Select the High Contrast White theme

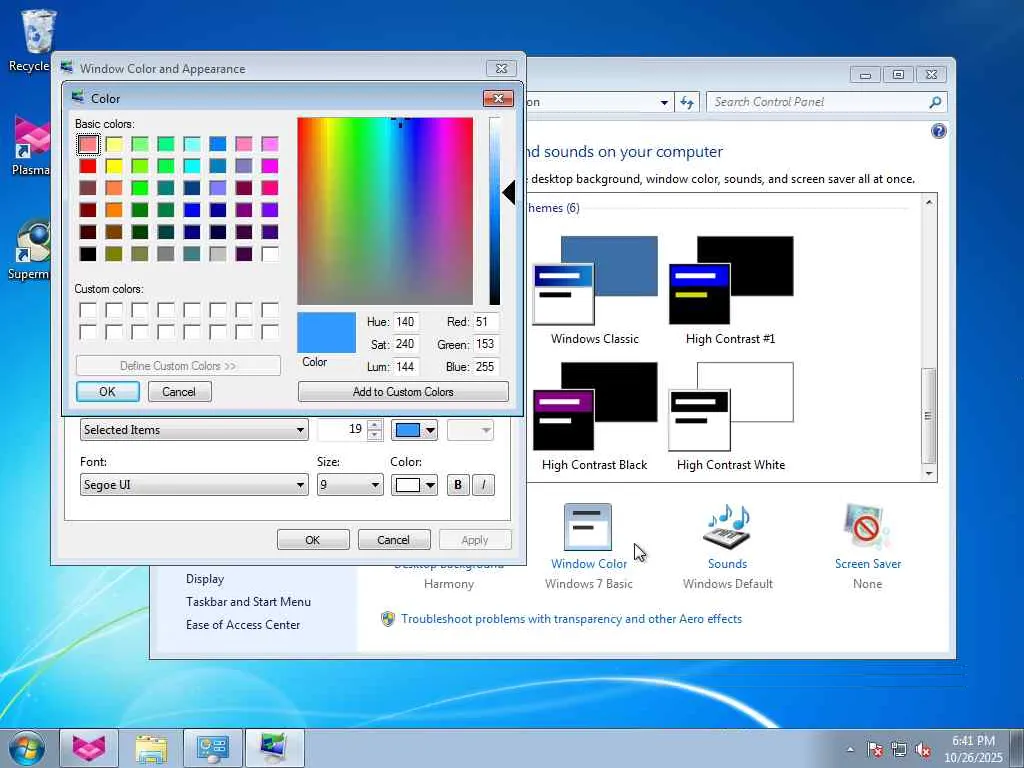pyautogui.click(x=731, y=417)
